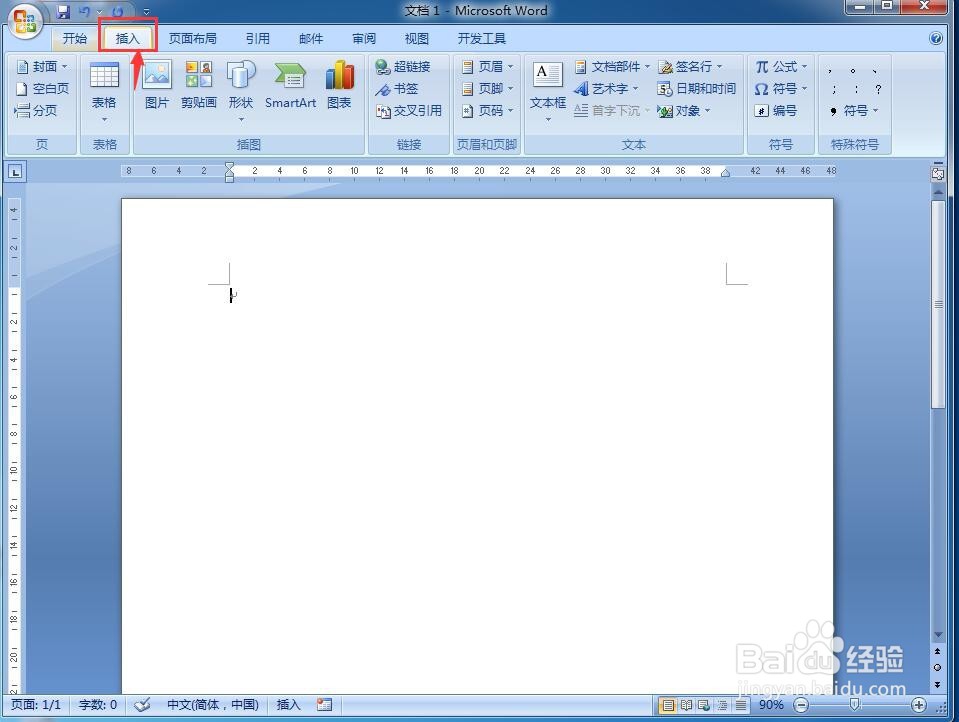Insert a 公式 equation
This screenshot has width=959, height=722.
781,66
